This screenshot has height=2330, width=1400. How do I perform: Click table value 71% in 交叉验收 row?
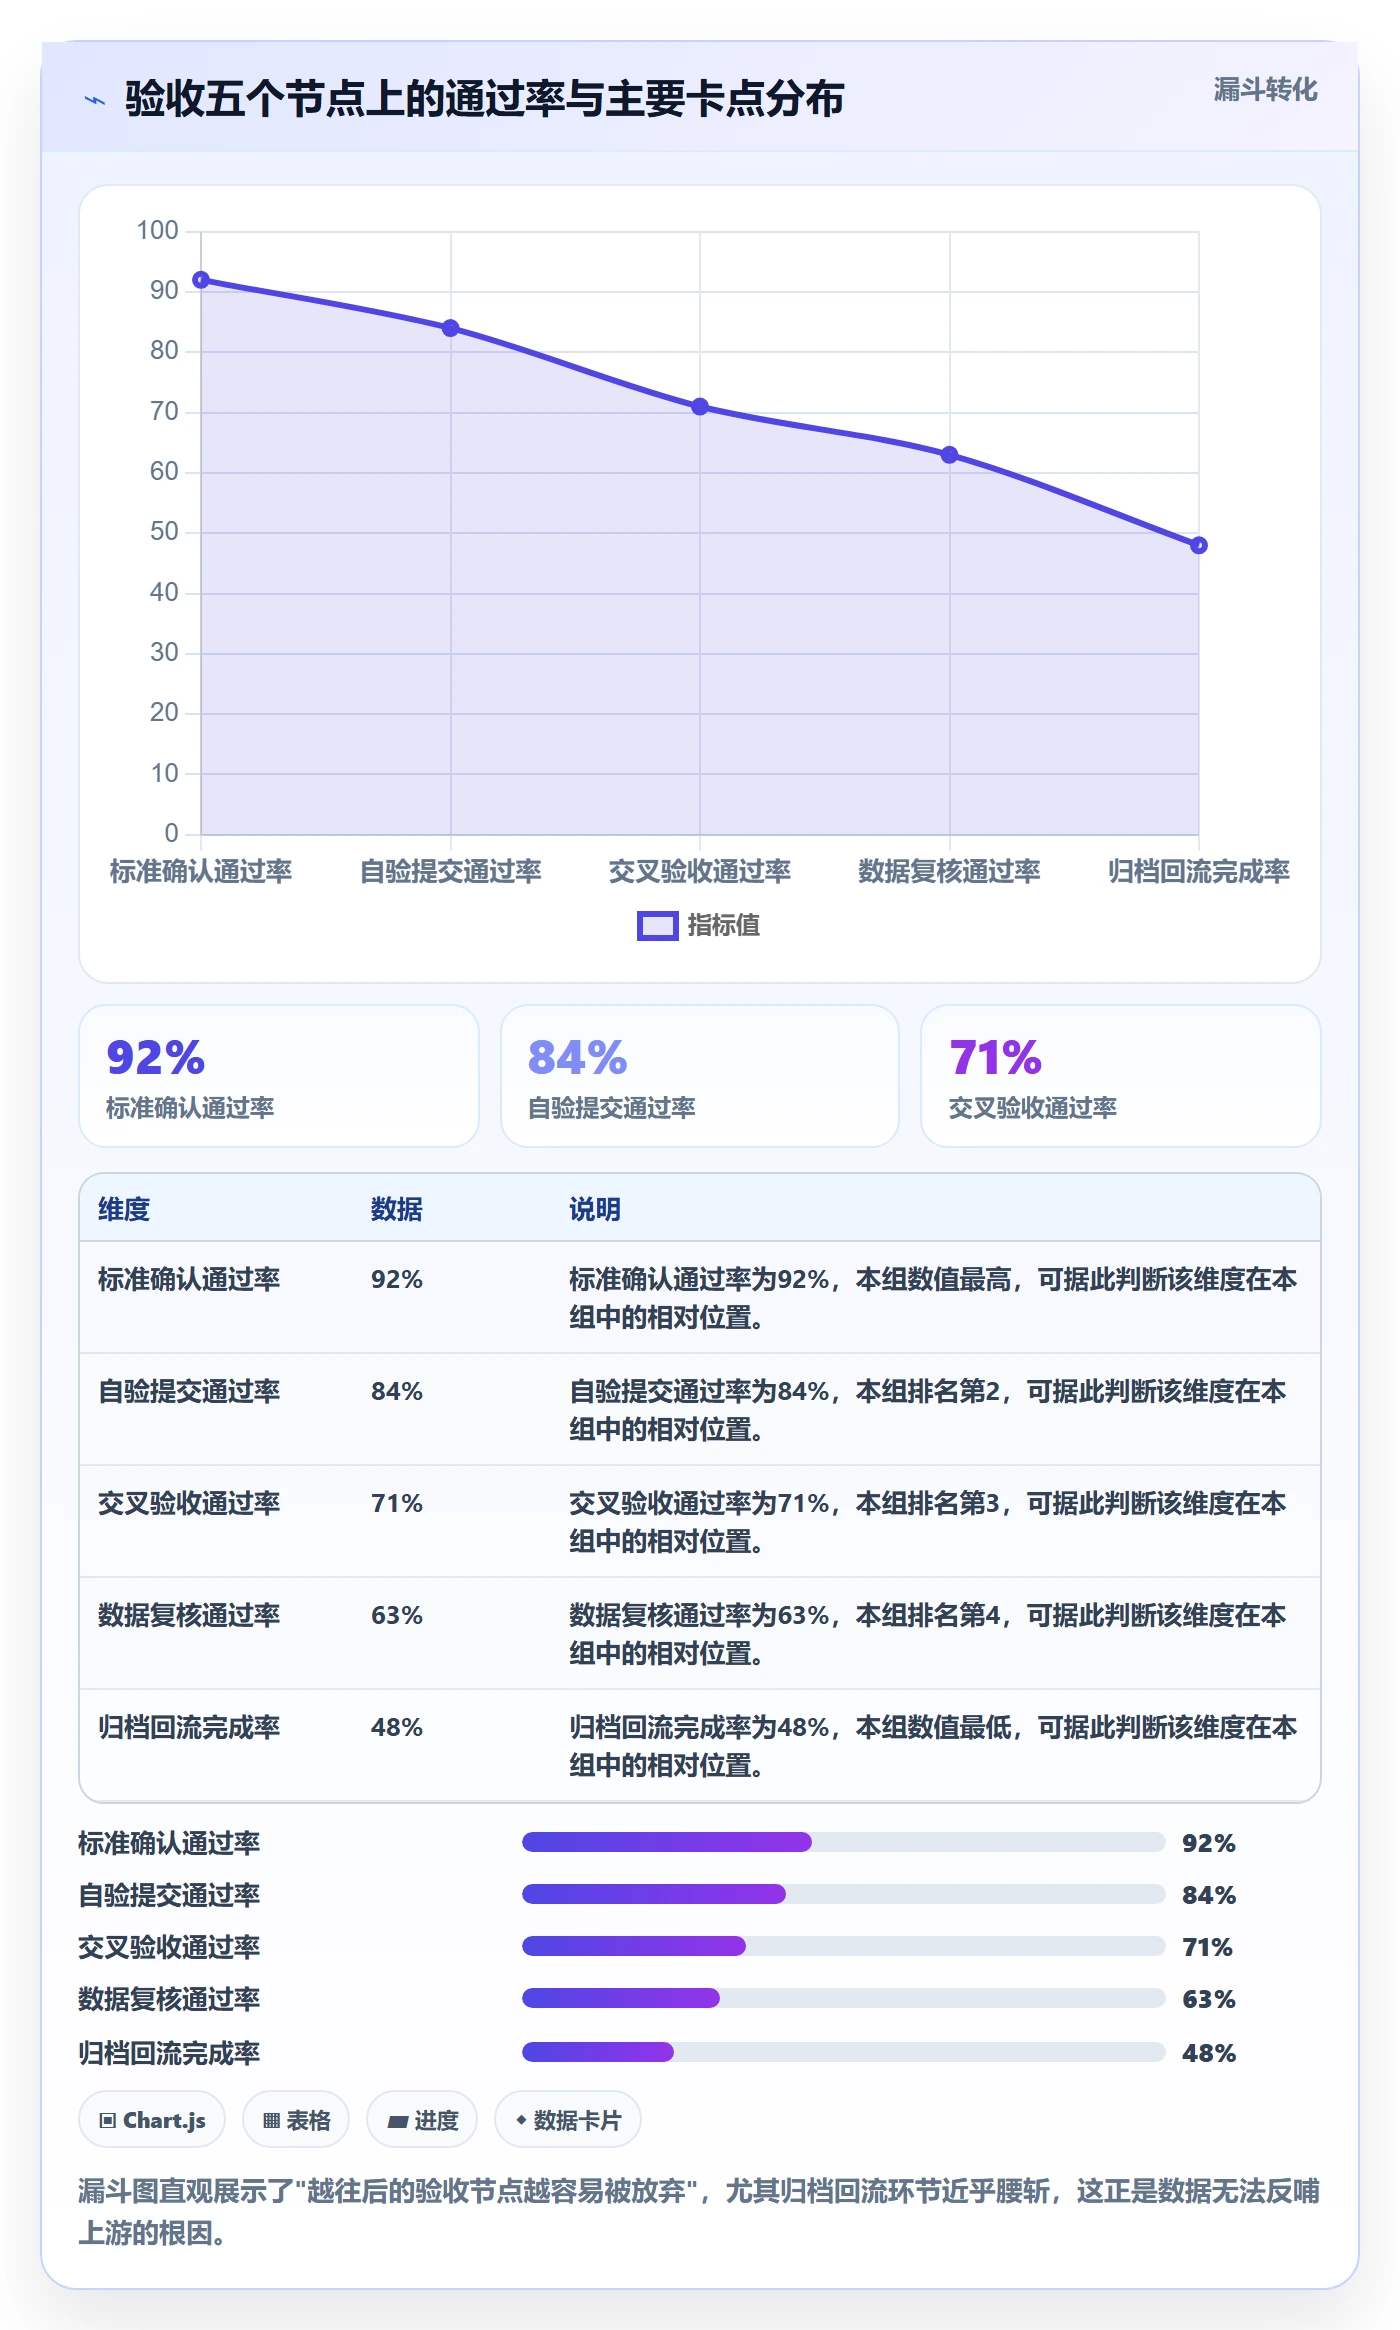click(x=397, y=1503)
